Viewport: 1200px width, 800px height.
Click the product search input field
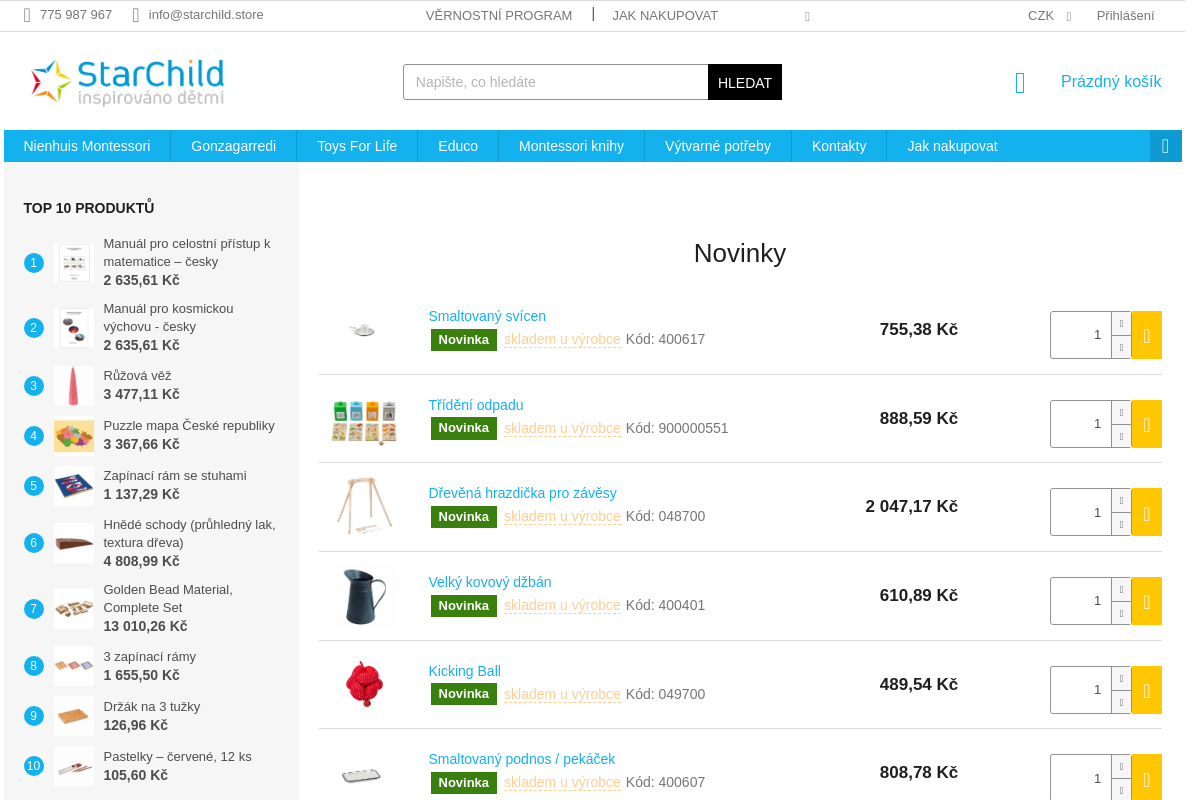point(555,82)
